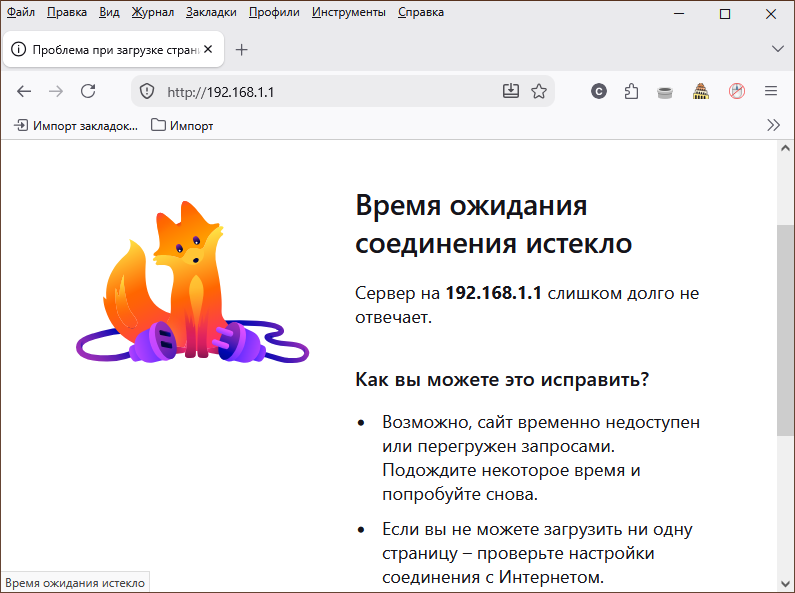Open the Профили menu

pos(274,12)
